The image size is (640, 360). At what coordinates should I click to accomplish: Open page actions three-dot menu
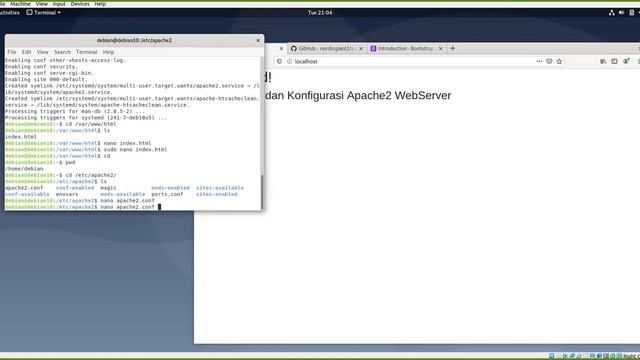539,61
